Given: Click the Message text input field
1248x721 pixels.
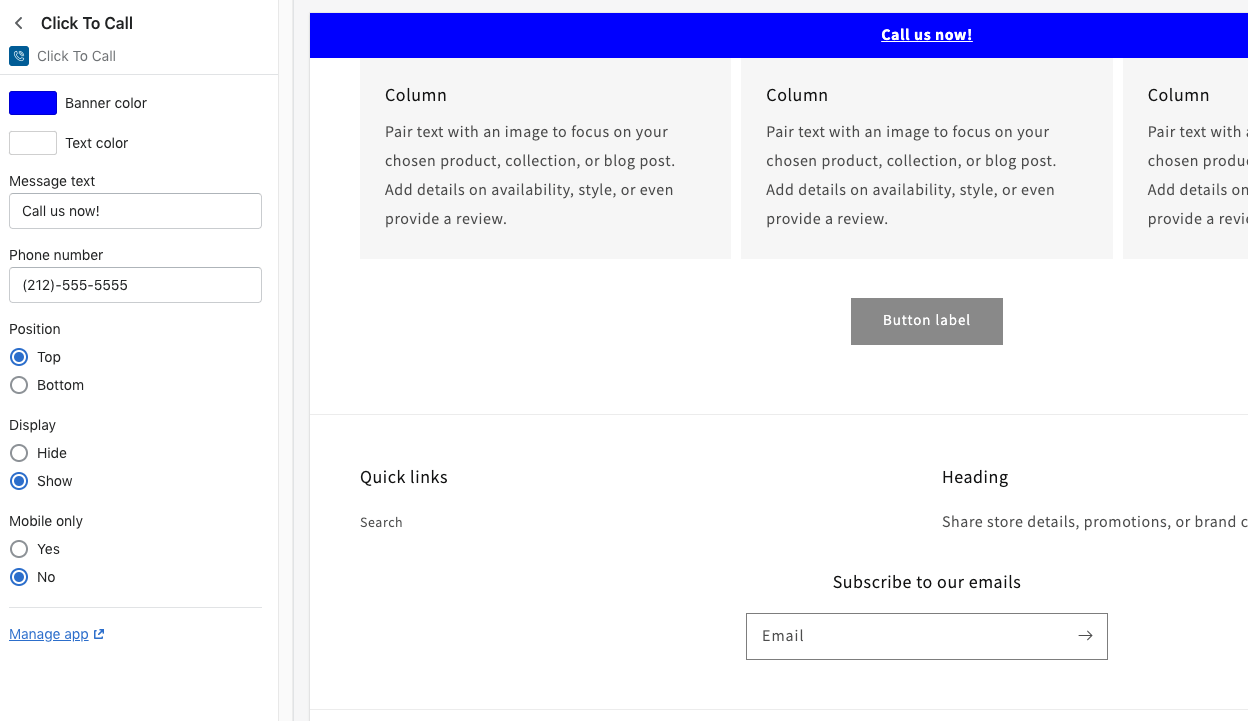Looking at the screenshot, I should pyautogui.click(x=135, y=211).
